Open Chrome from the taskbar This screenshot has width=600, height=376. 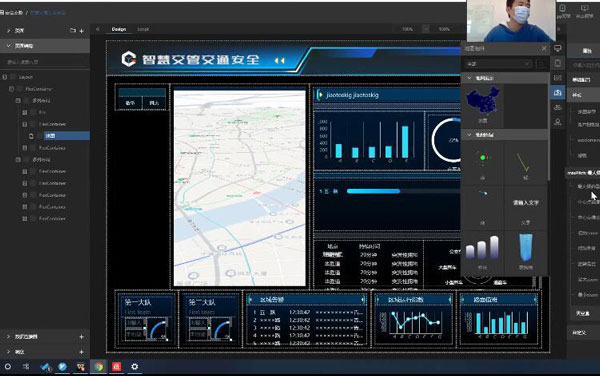coord(99,366)
